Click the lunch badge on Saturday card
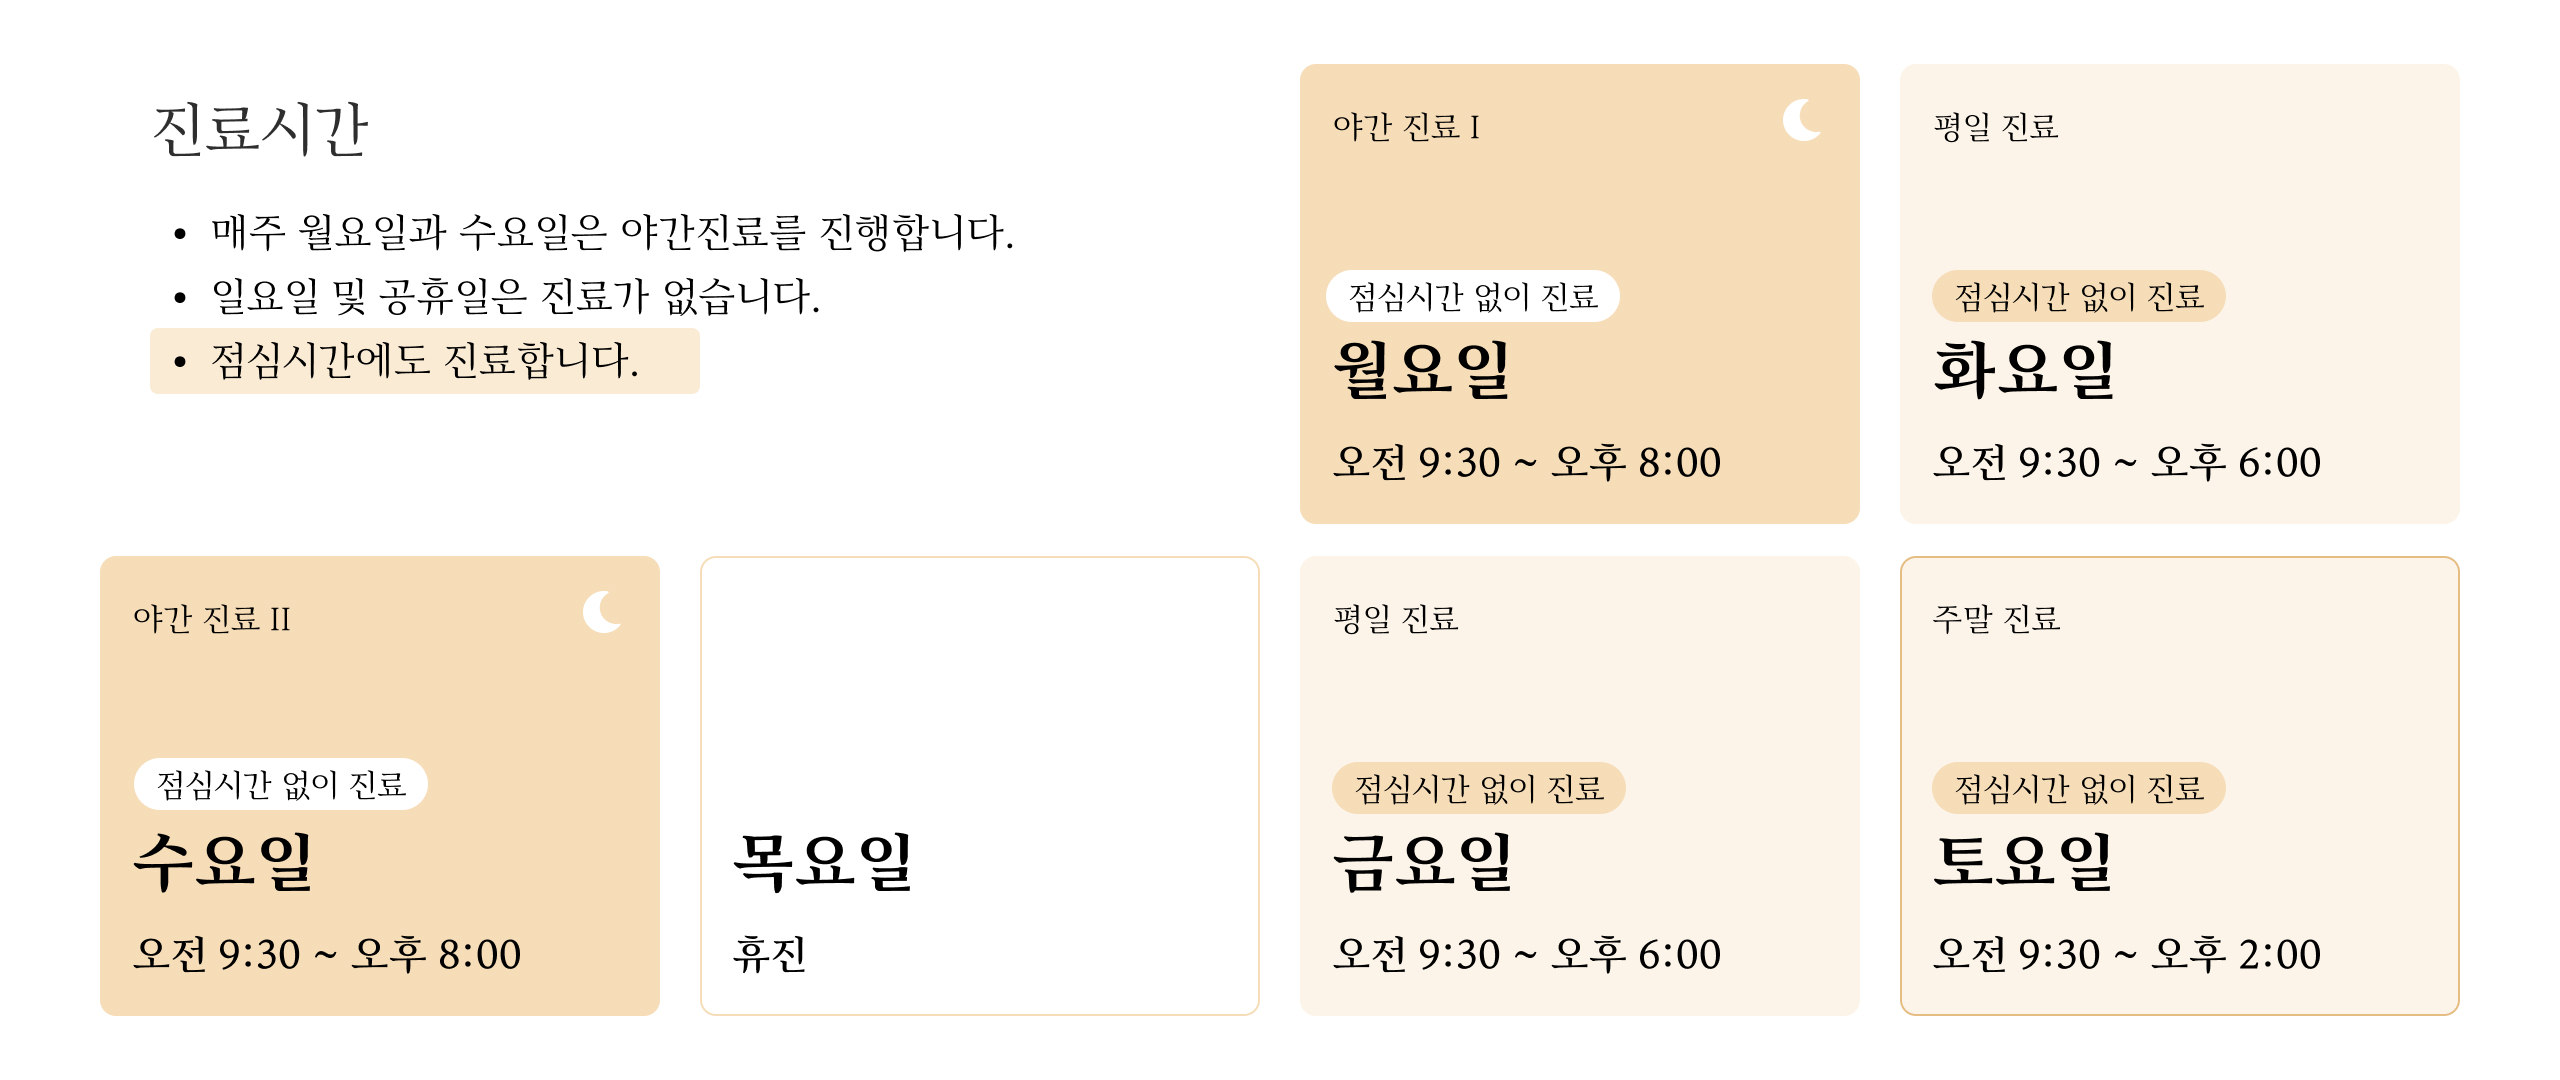2560x1080 pixels. (x=2079, y=788)
